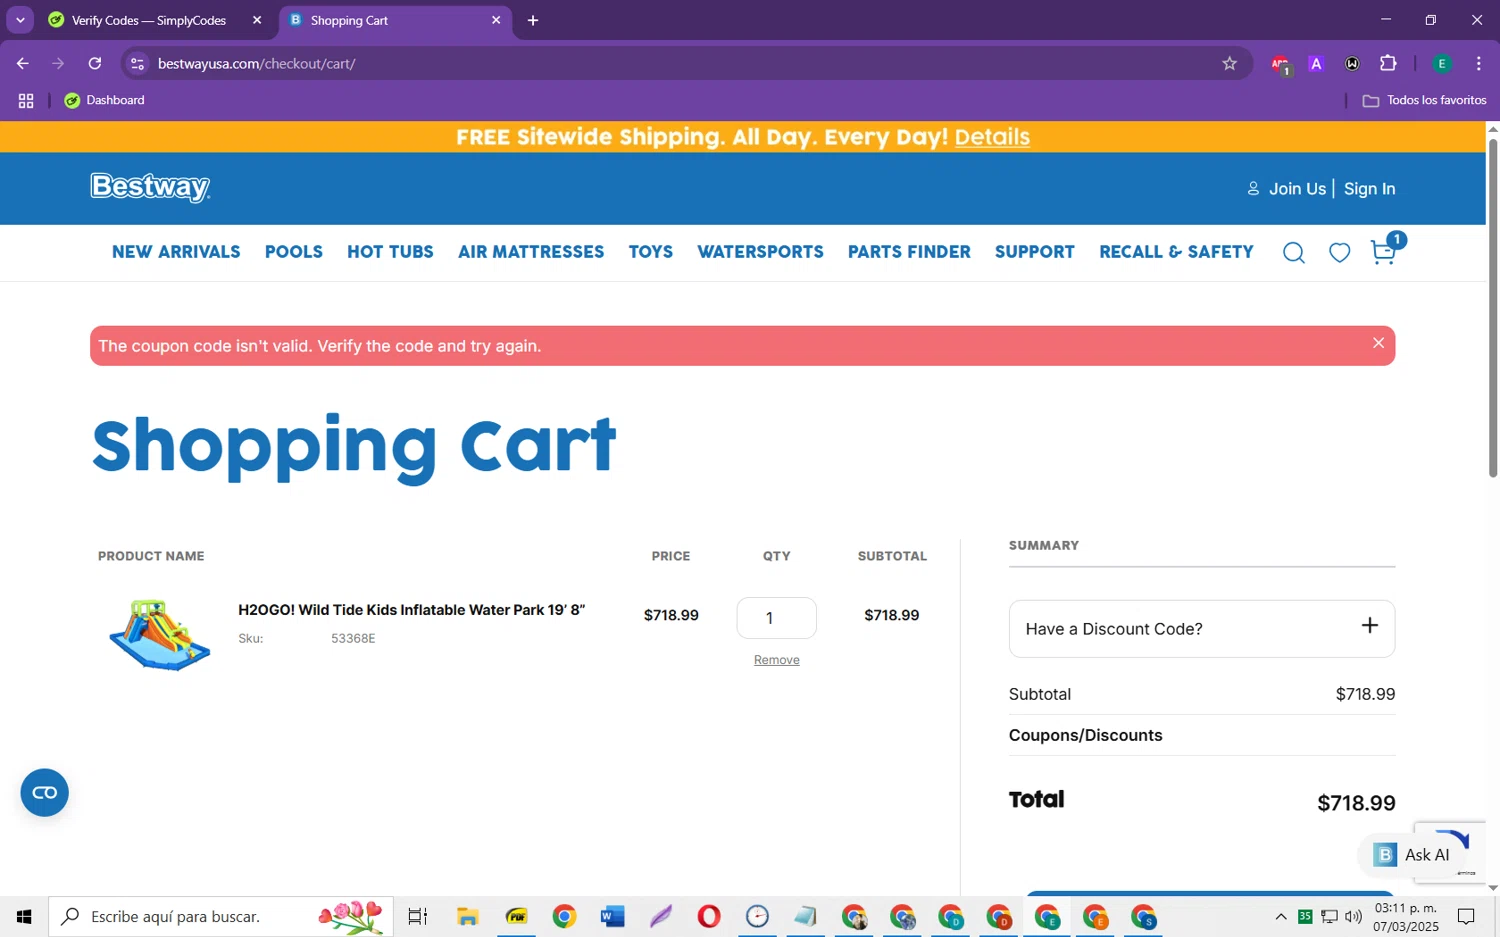Reload the current page

coord(95,64)
